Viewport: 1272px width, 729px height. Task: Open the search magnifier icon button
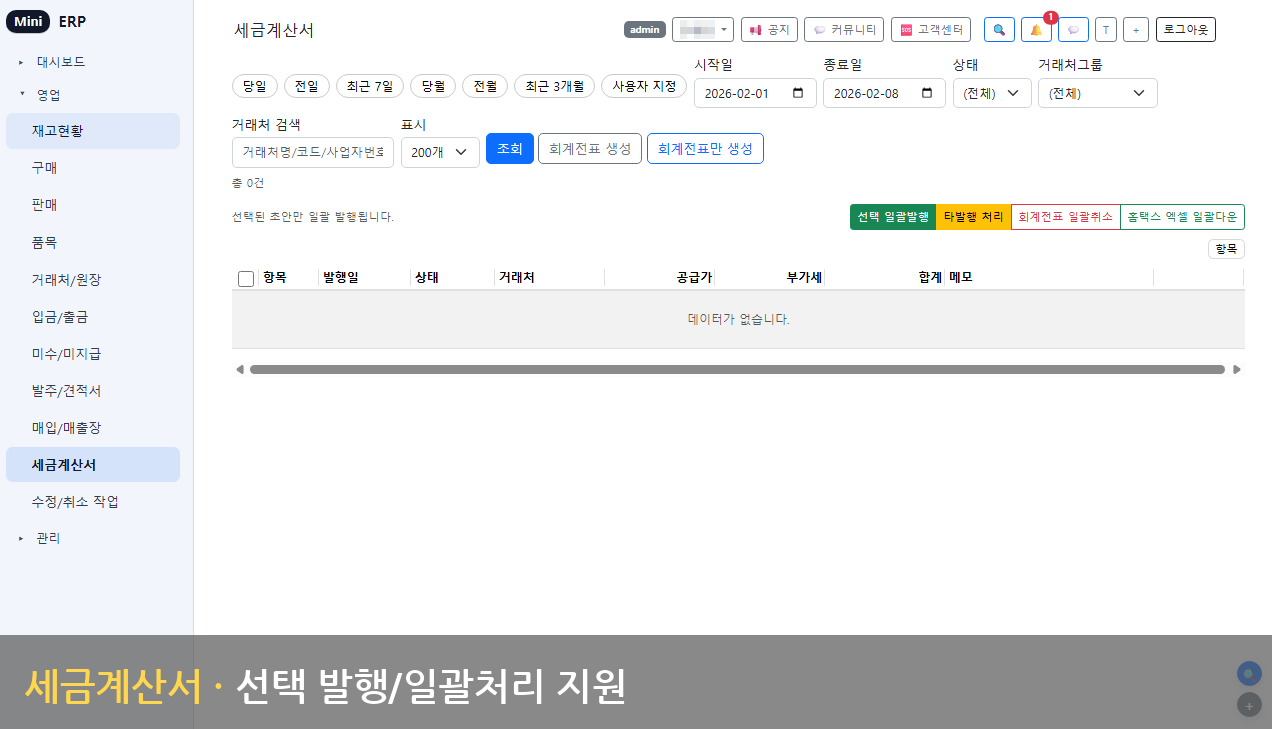[999, 30]
